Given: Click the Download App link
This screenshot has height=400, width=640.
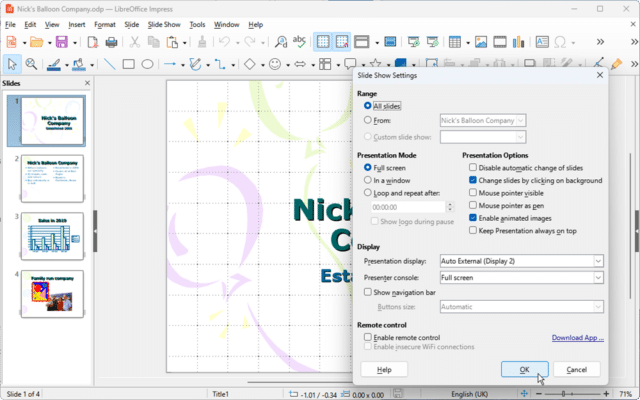Looking at the screenshot, I should [x=577, y=338].
